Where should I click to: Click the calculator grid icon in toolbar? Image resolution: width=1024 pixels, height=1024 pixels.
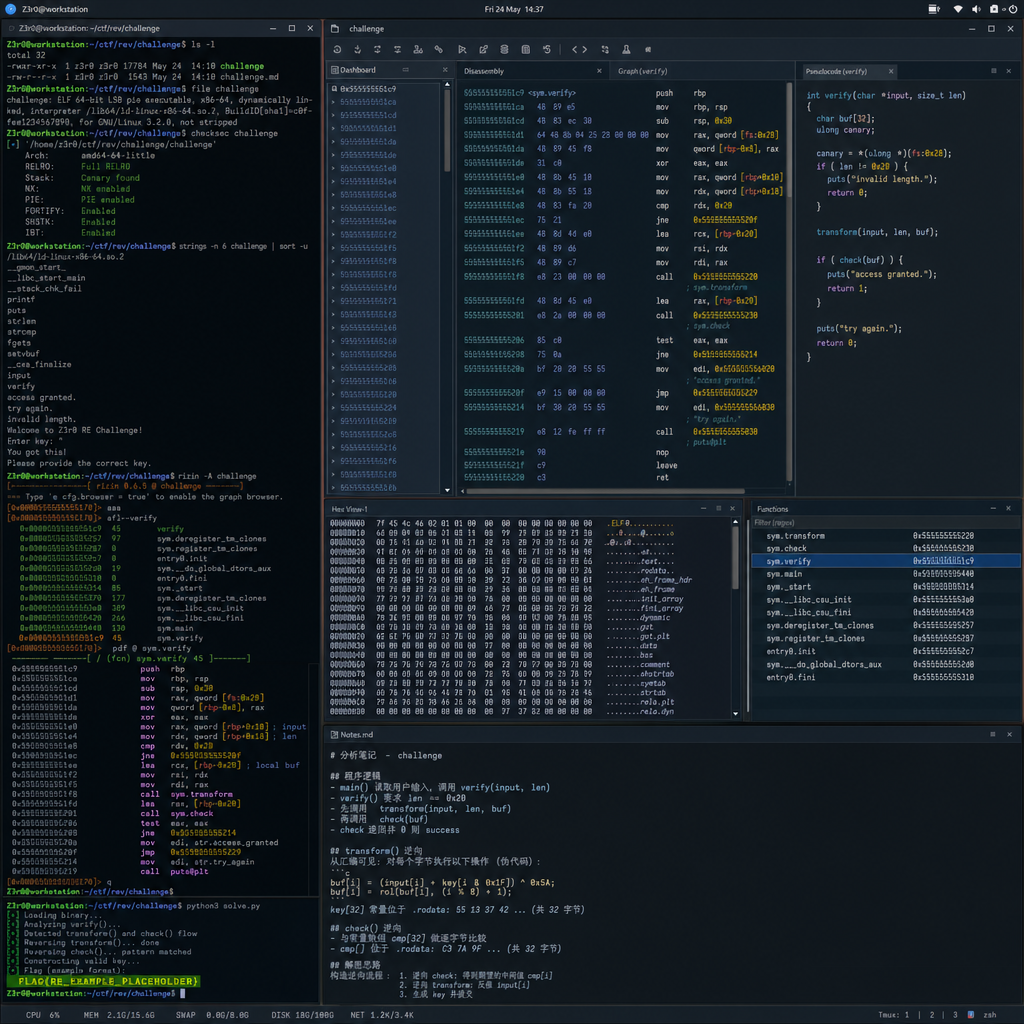pyautogui.click(x=526, y=50)
